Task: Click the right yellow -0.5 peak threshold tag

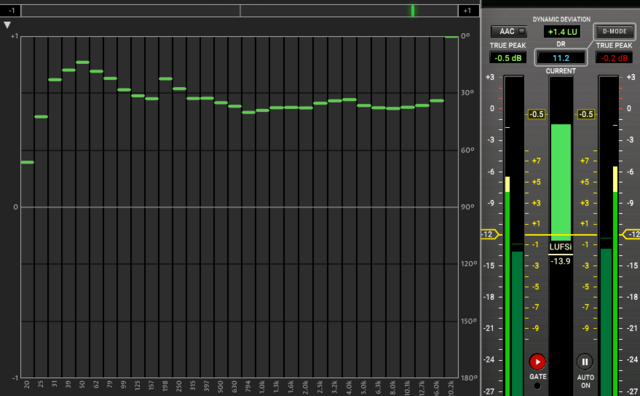Action: (x=586, y=114)
